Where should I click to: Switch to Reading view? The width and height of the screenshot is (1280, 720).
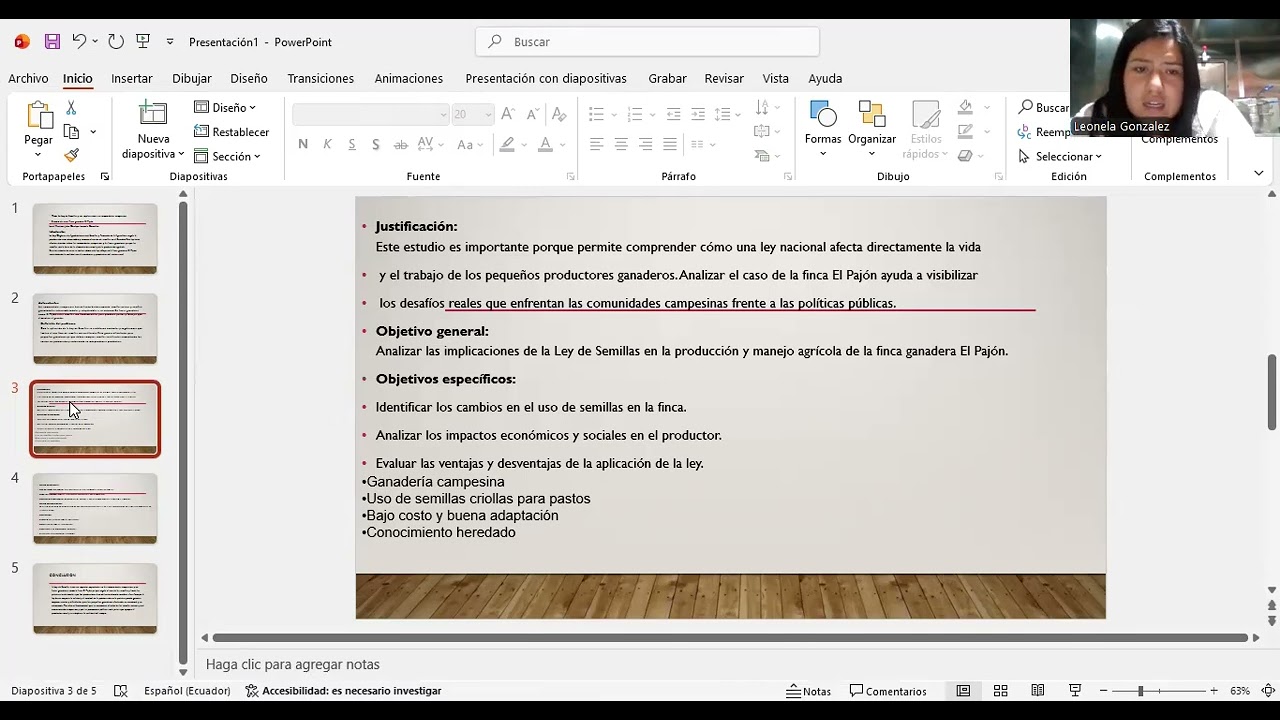pos(1038,691)
